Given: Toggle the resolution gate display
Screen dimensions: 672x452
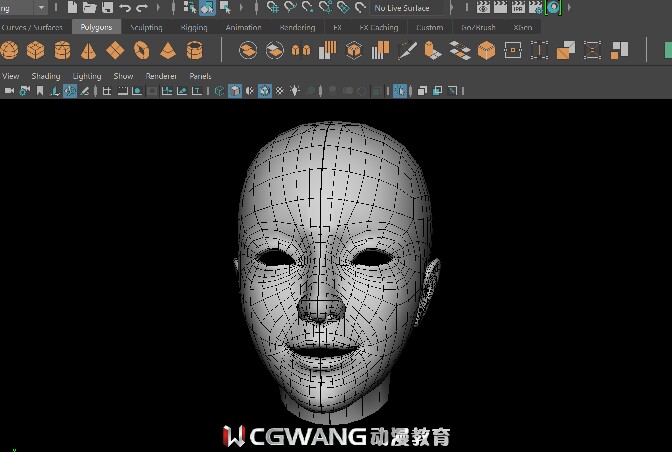Looking at the screenshot, I should point(137,91).
